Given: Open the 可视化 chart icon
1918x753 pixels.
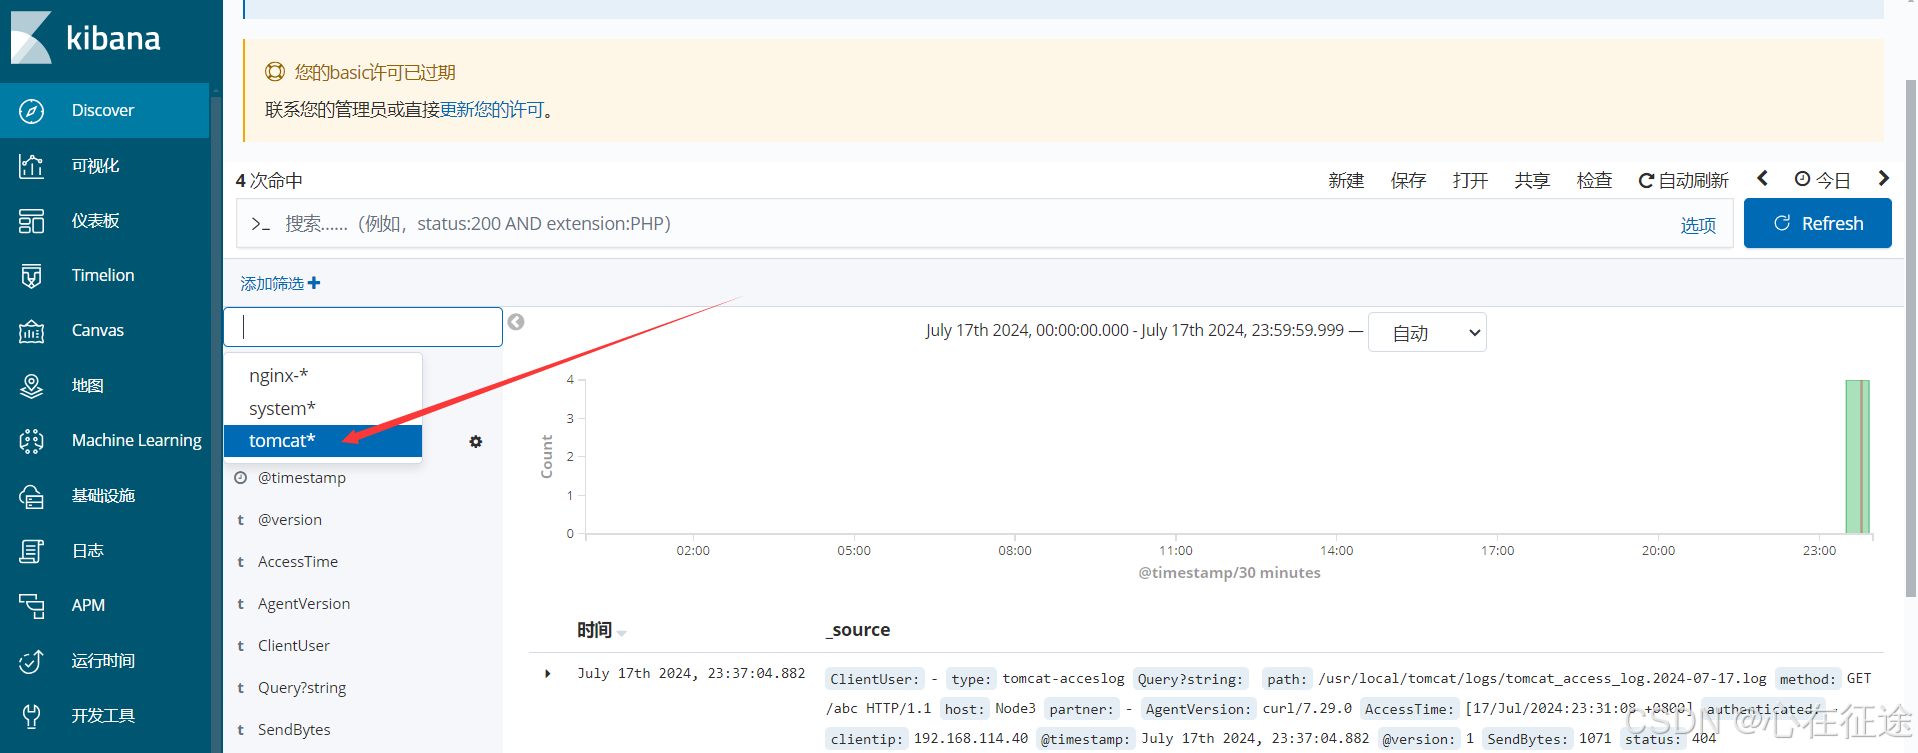Looking at the screenshot, I should click(32, 166).
